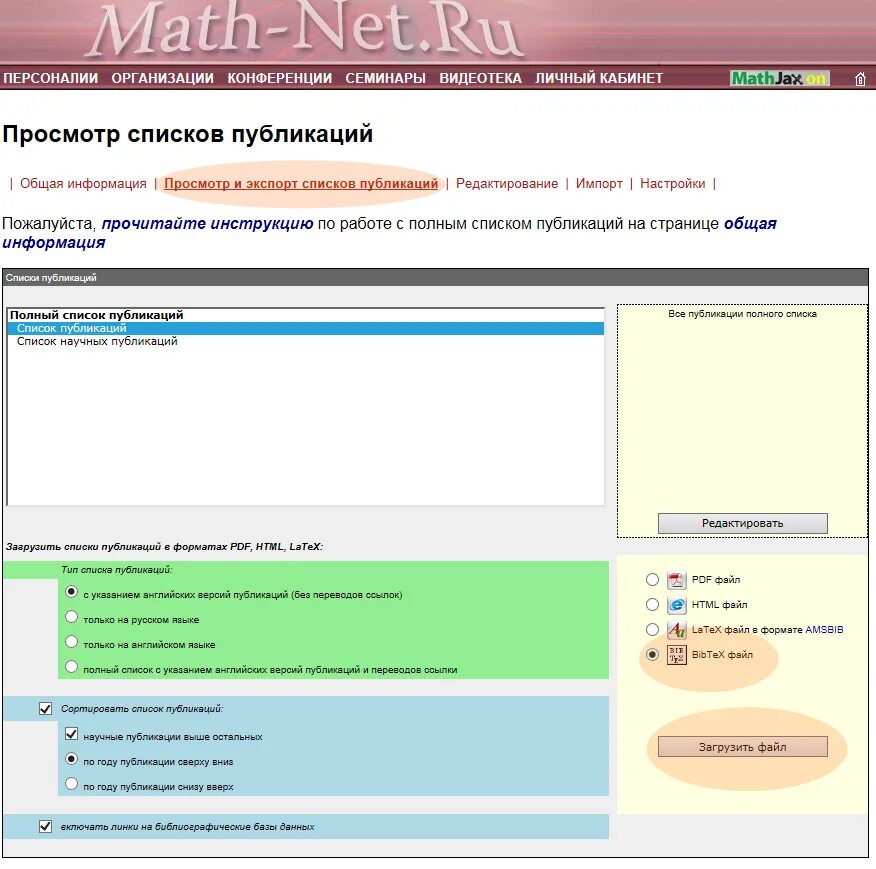Choose 'только на русском языке' radio option
Image resolution: width=876 pixels, height=869 pixels.
[72, 616]
